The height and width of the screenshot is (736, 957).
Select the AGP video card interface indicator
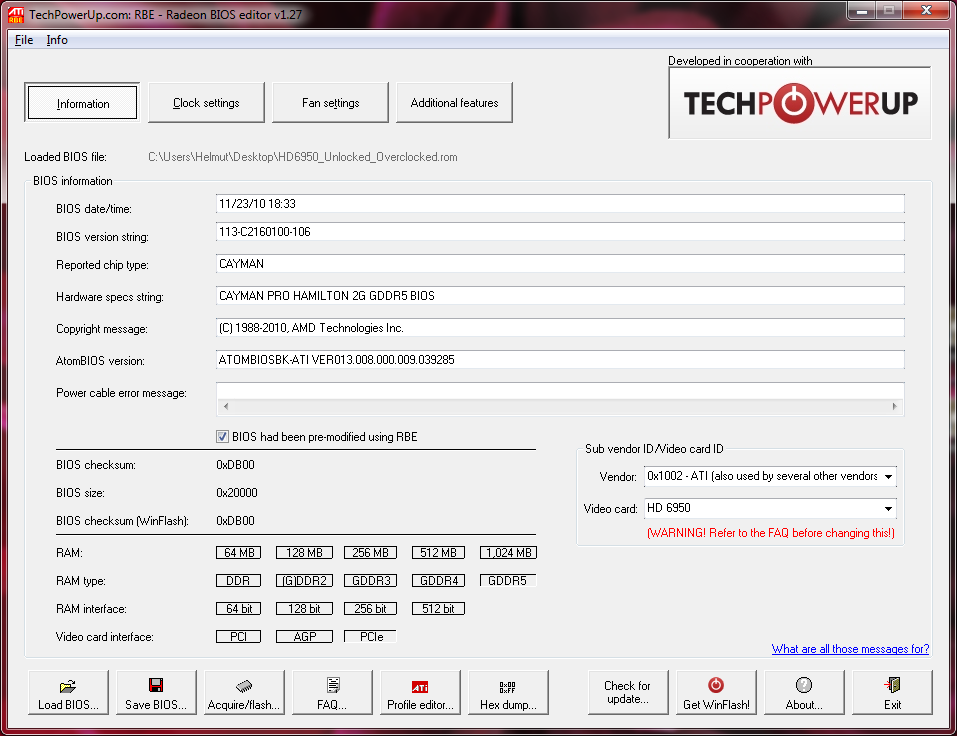[305, 637]
